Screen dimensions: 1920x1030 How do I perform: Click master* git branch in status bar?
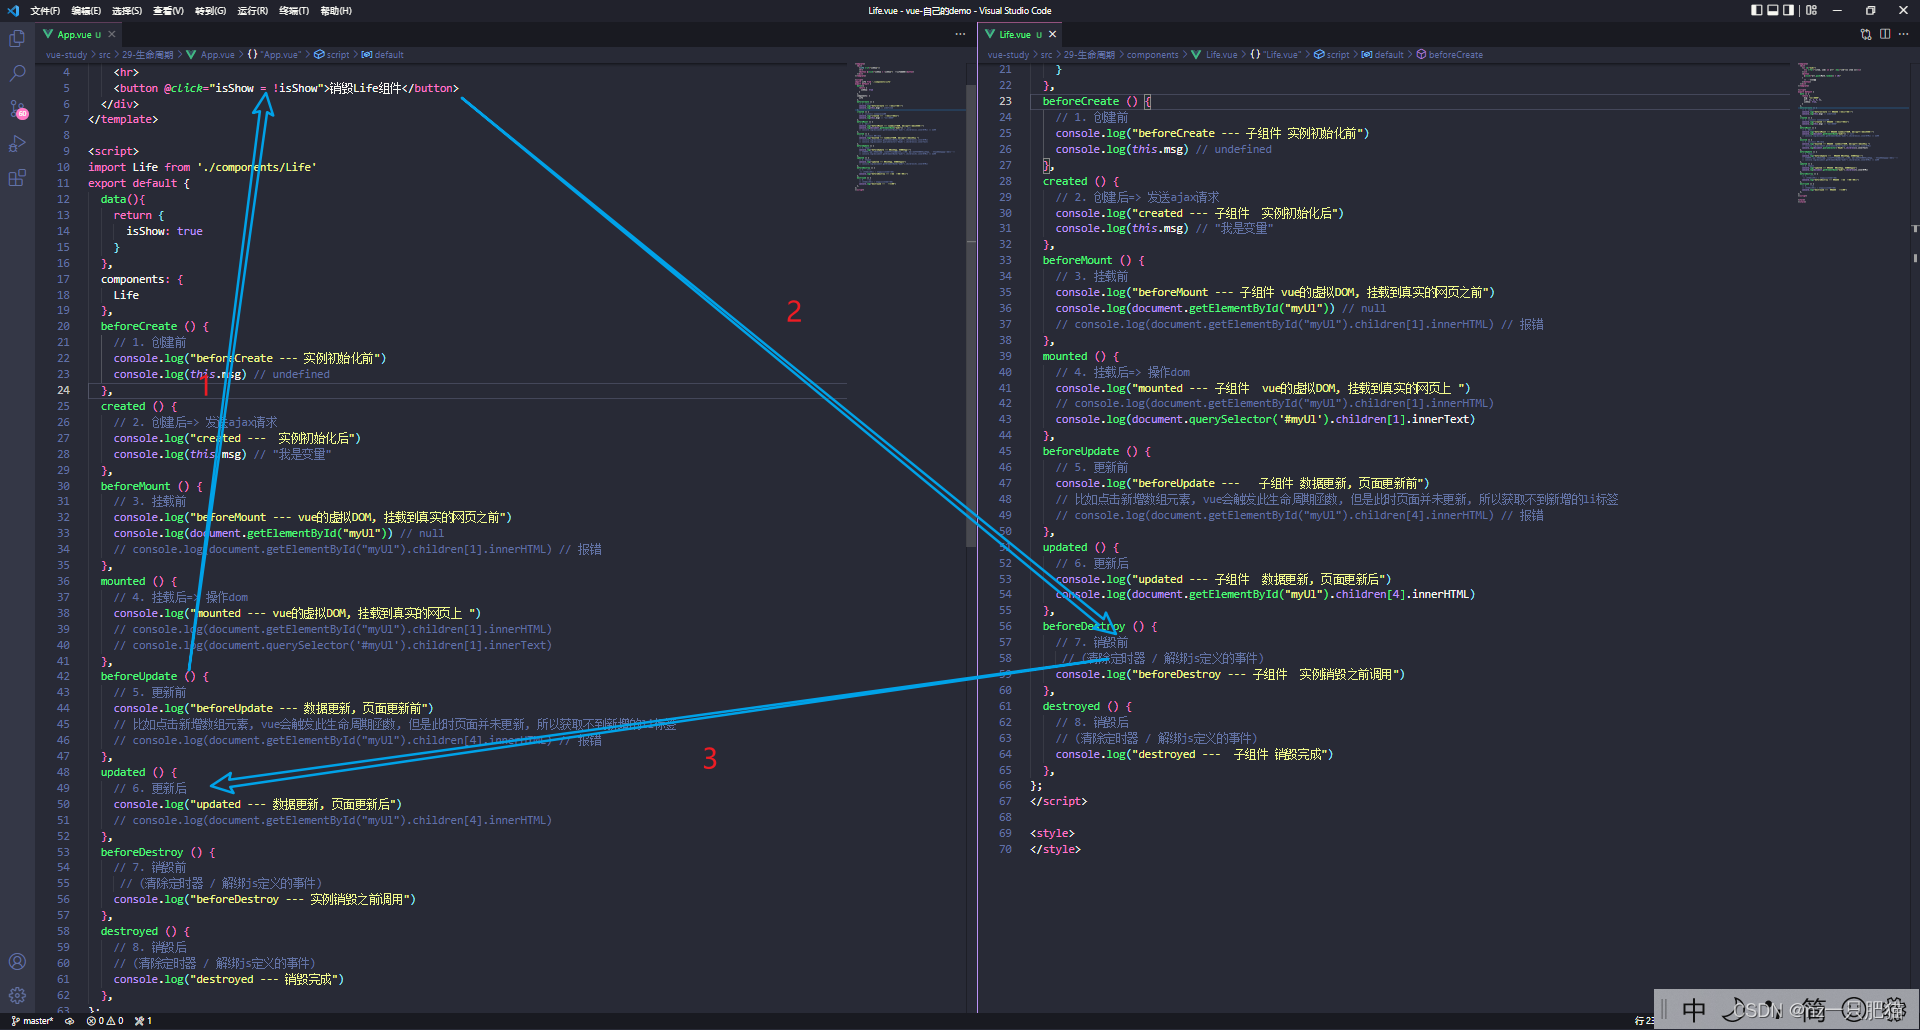point(32,1021)
